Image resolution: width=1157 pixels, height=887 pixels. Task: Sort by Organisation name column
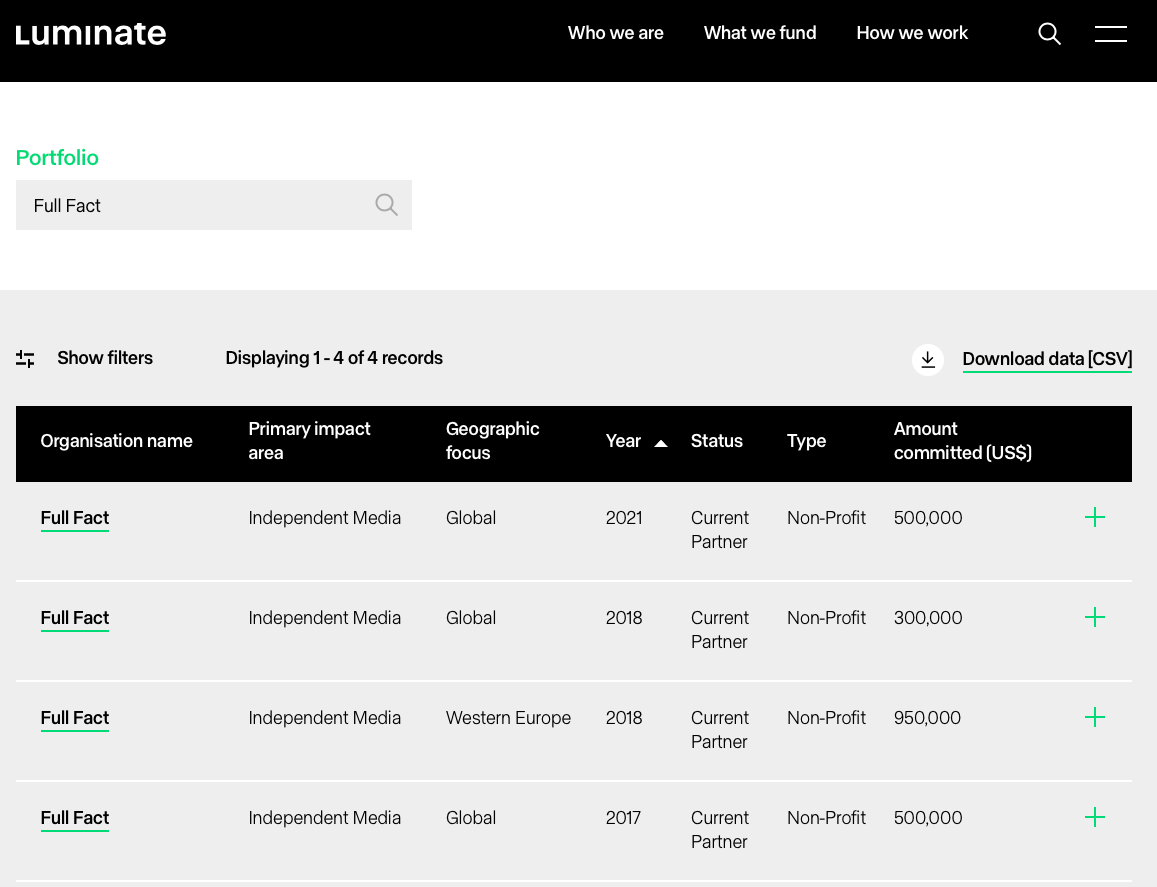[117, 441]
